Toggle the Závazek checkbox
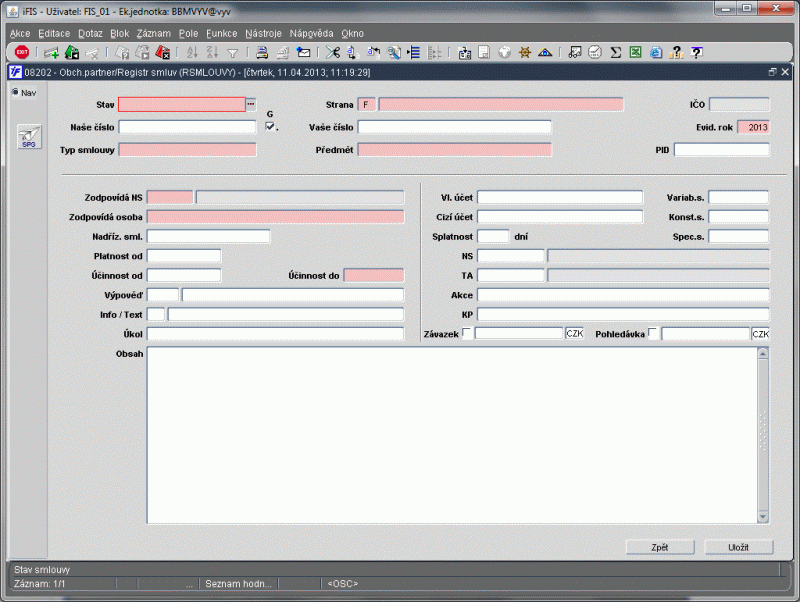This screenshot has height=602, width=800. click(466, 333)
